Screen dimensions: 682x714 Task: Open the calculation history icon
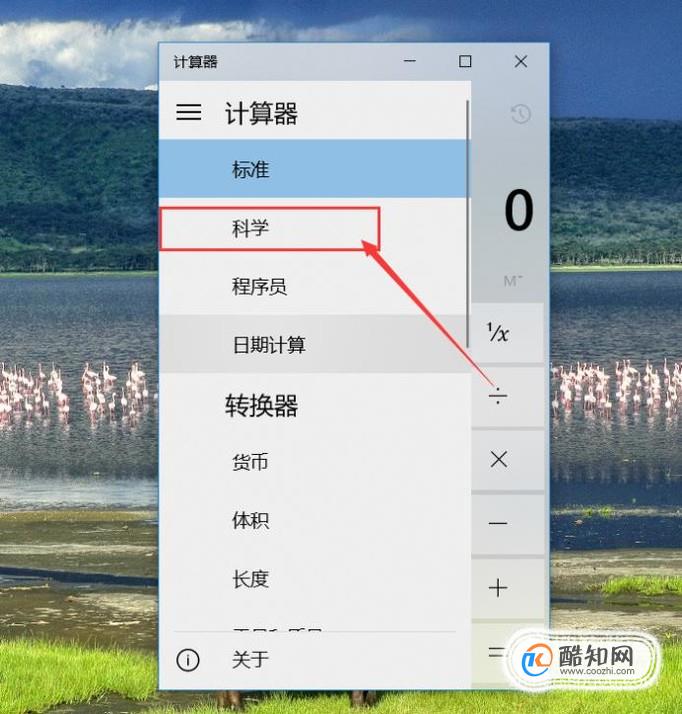tap(520, 114)
